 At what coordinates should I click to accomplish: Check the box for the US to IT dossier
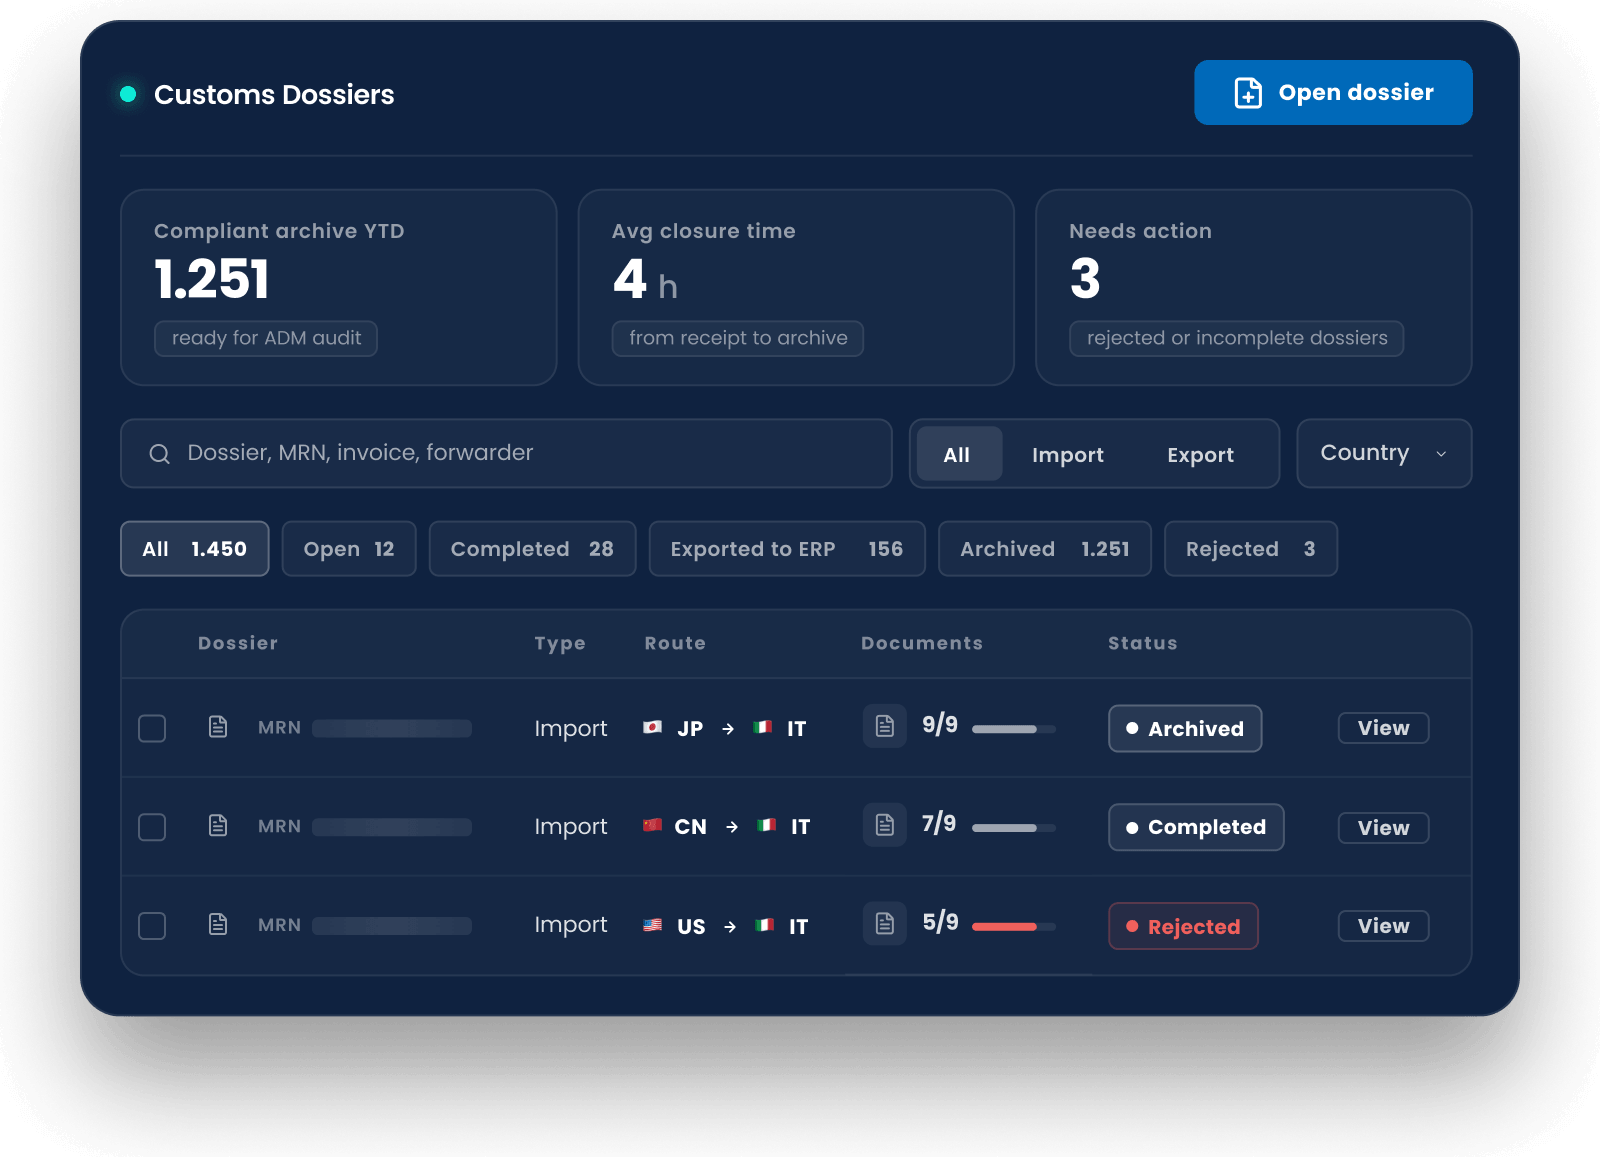(152, 926)
